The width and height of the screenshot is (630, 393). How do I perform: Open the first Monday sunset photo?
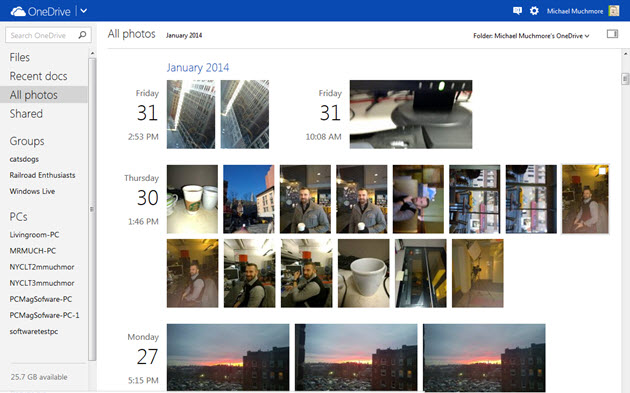click(228, 357)
